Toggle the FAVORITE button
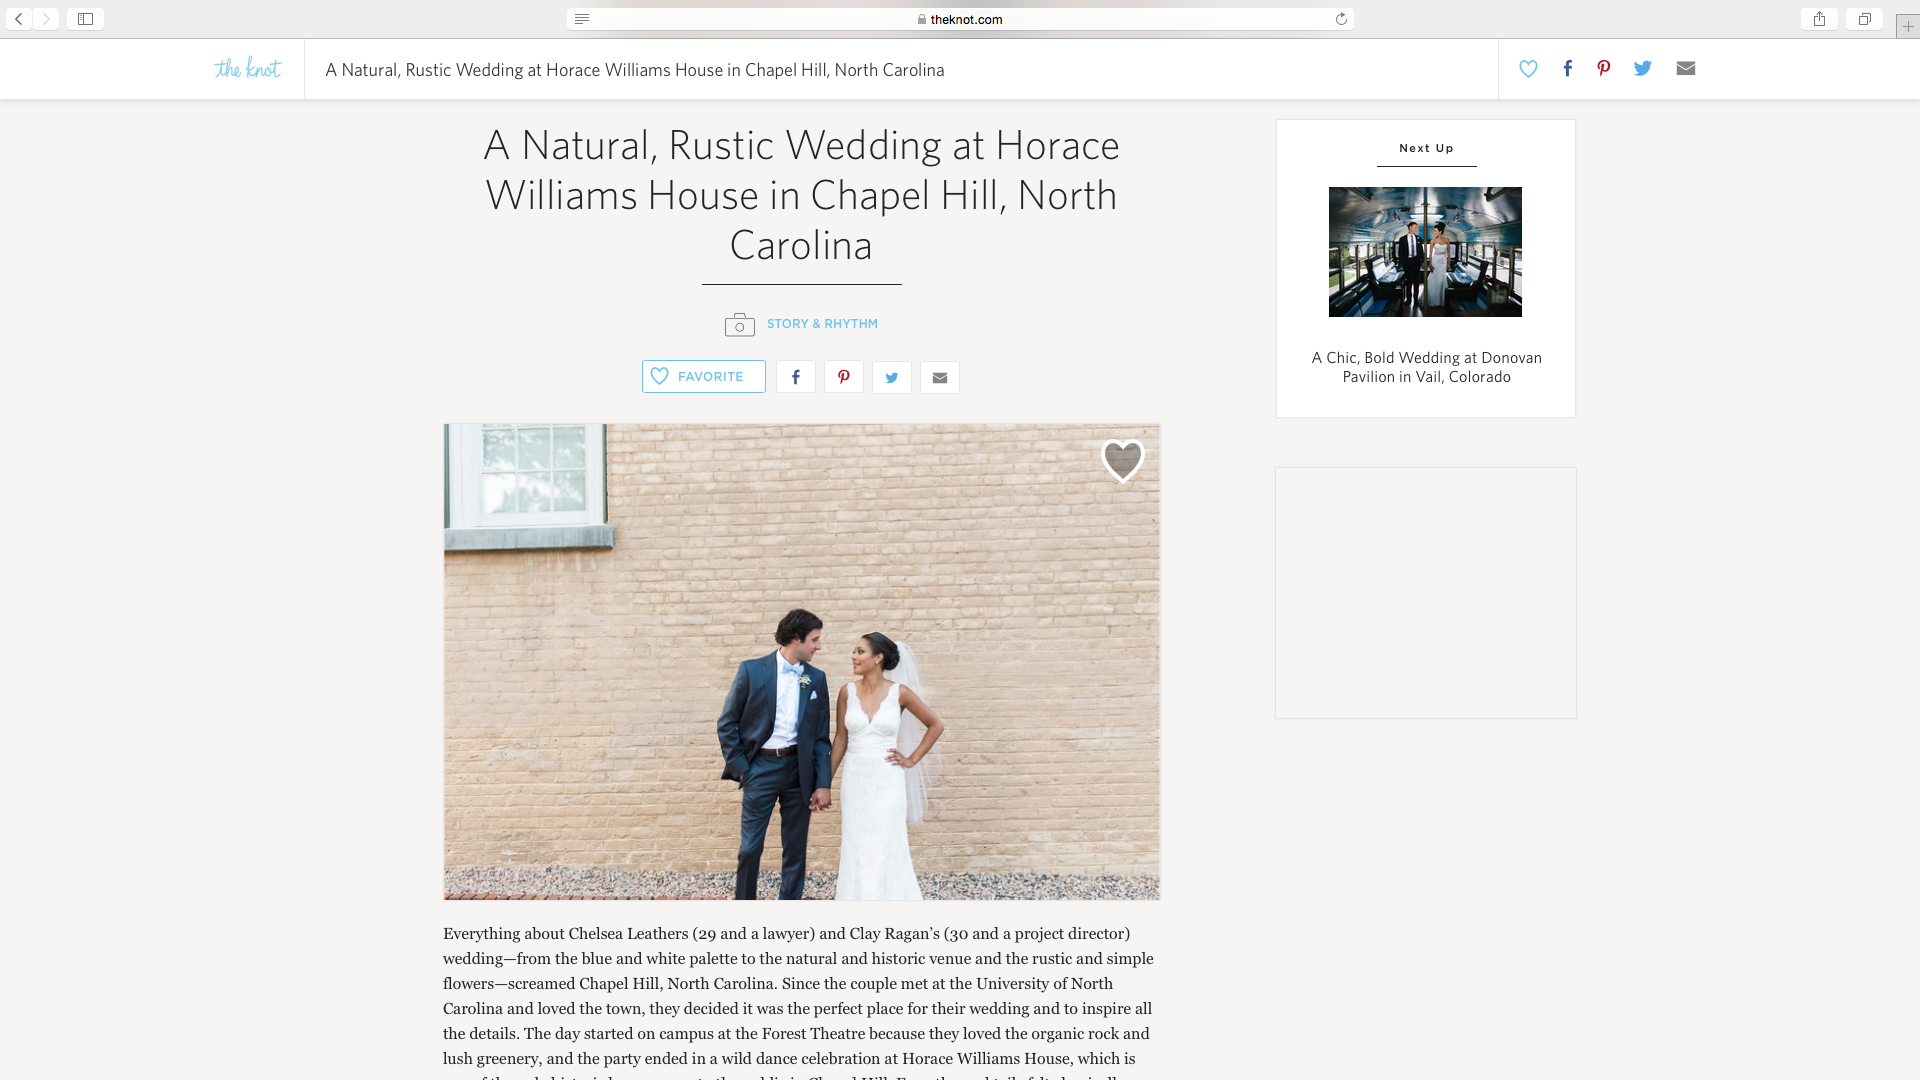The height and width of the screenshot is (1080, 1920). pos(704,376)
